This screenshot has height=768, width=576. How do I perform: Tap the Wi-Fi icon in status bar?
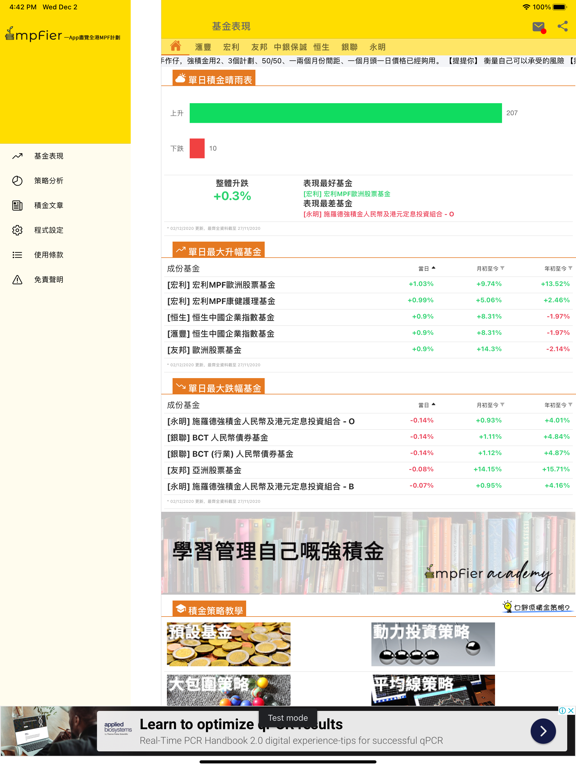(527, 7)
